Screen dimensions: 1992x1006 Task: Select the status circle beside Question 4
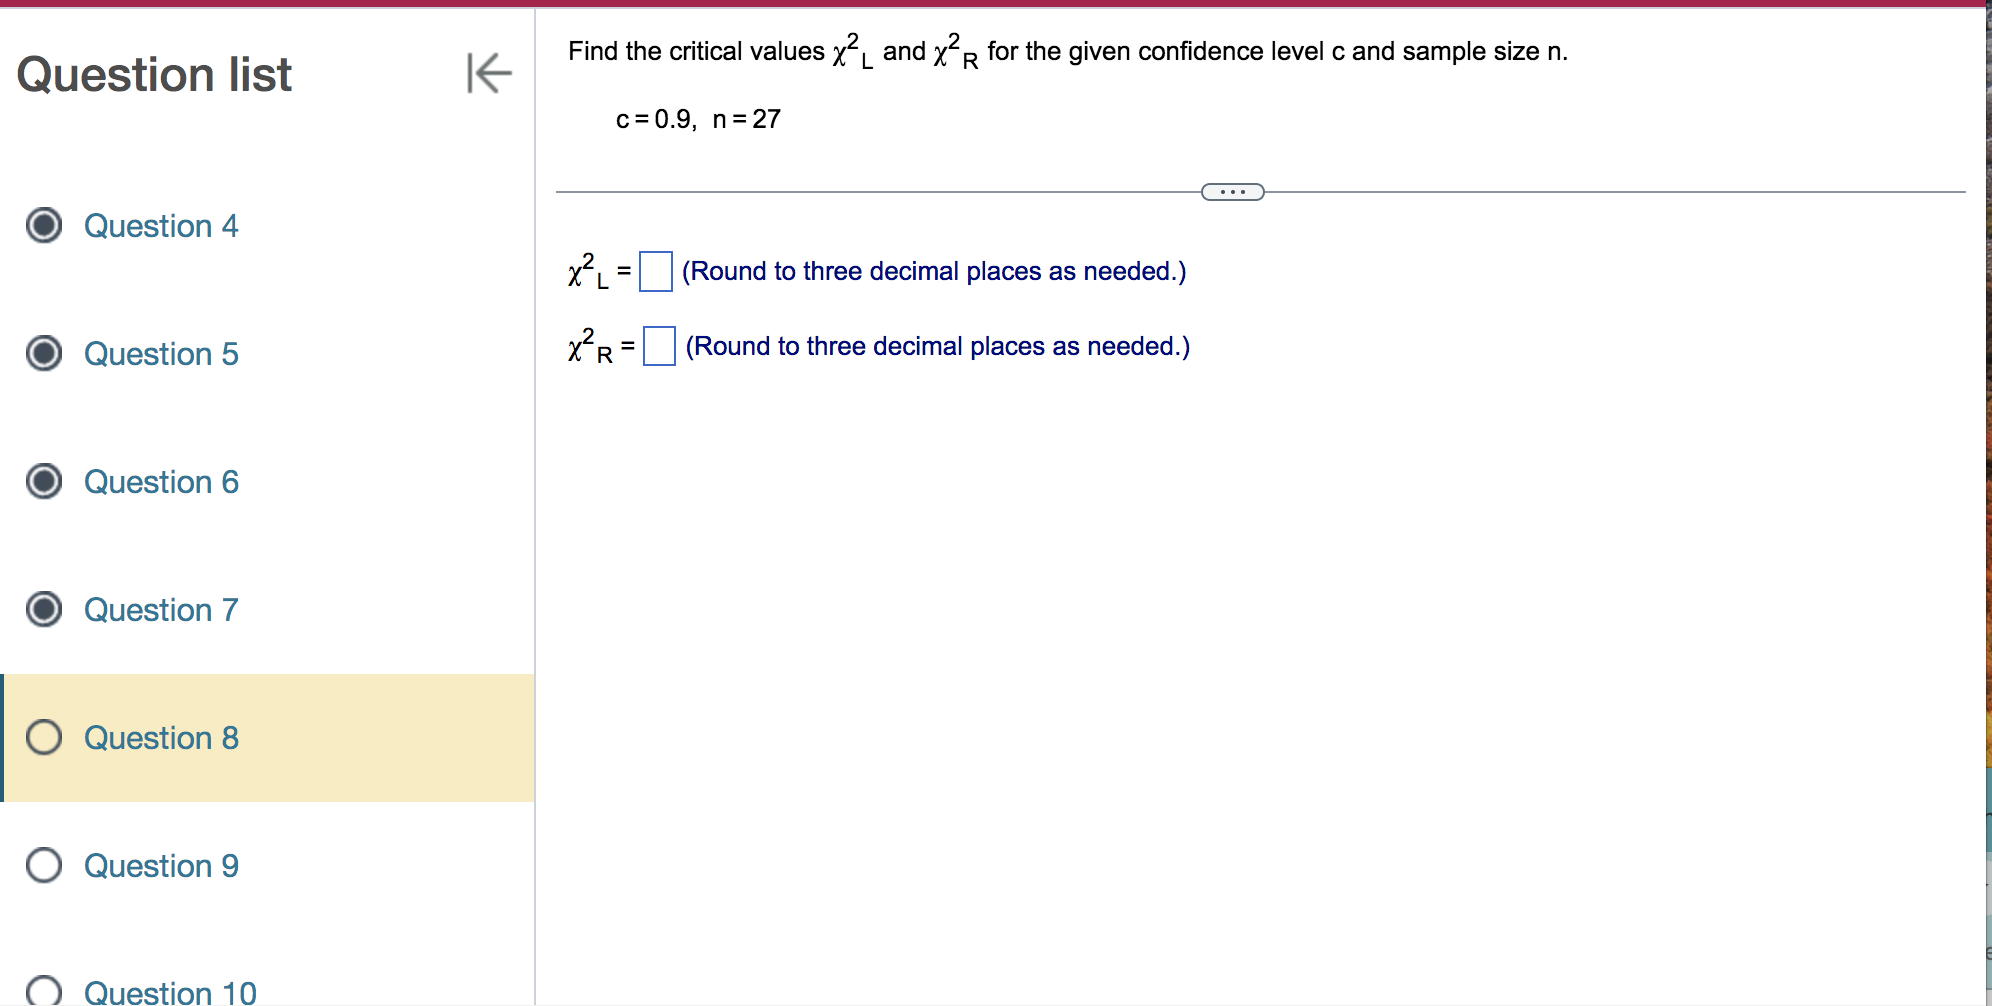coord(43,226)
